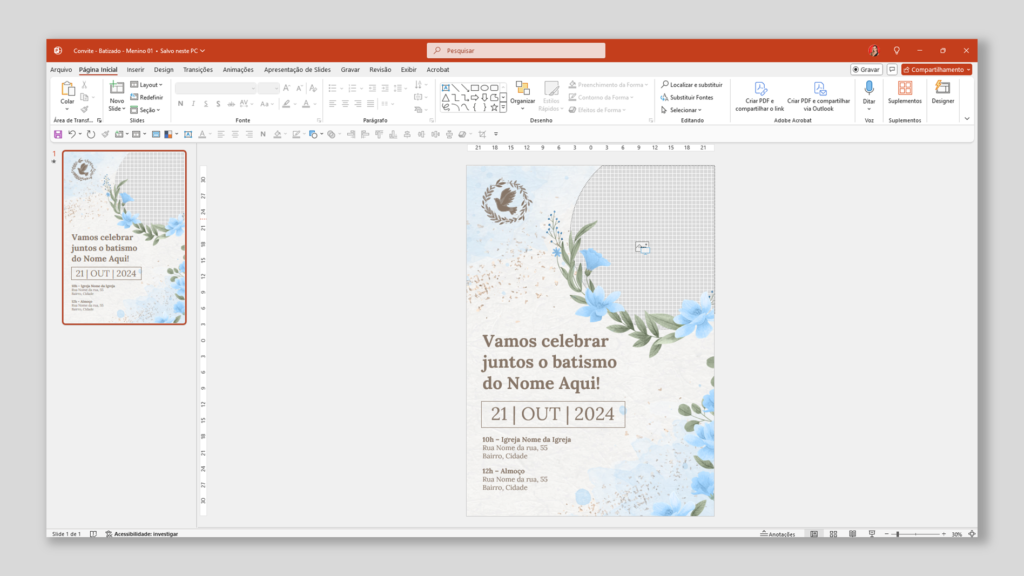Open the font name combo box
This screenshot has height=576, width=1024.
[x=216, y=88]
